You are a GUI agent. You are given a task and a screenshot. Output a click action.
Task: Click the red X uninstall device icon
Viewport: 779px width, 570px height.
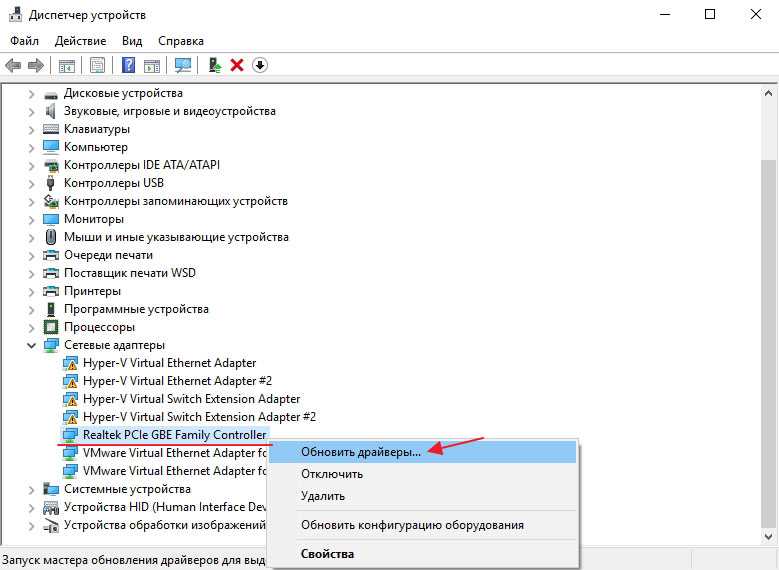coord(237,65)
